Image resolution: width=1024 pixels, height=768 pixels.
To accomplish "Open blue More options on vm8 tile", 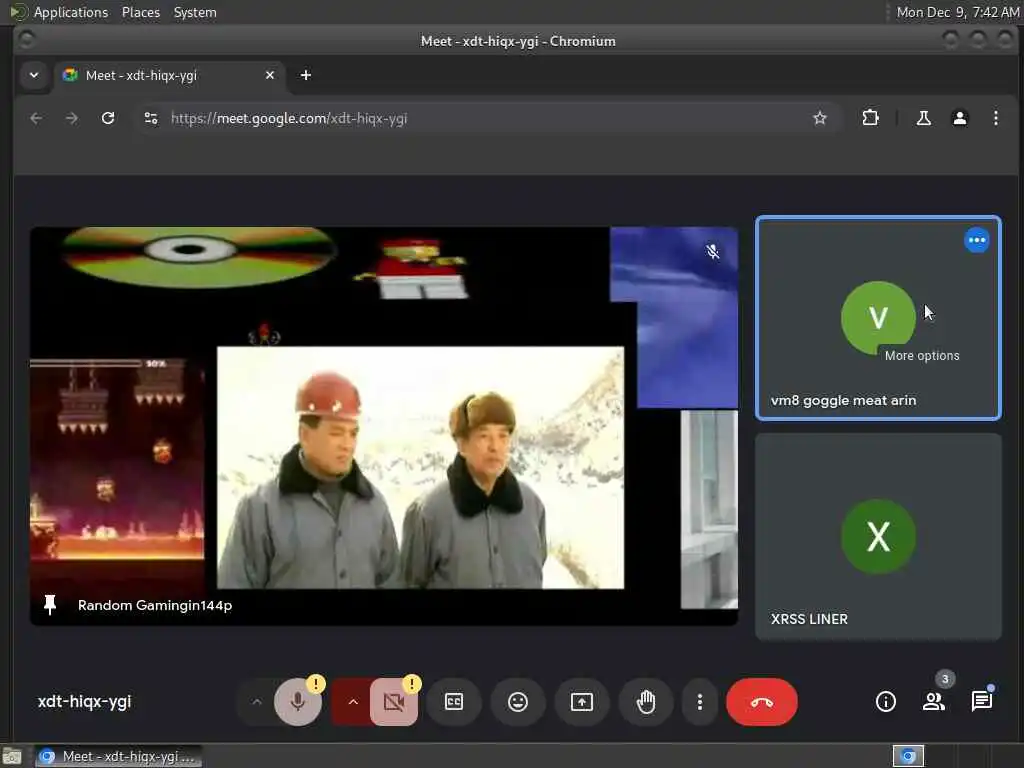I will pyautogui.click(x=977, y=240).
